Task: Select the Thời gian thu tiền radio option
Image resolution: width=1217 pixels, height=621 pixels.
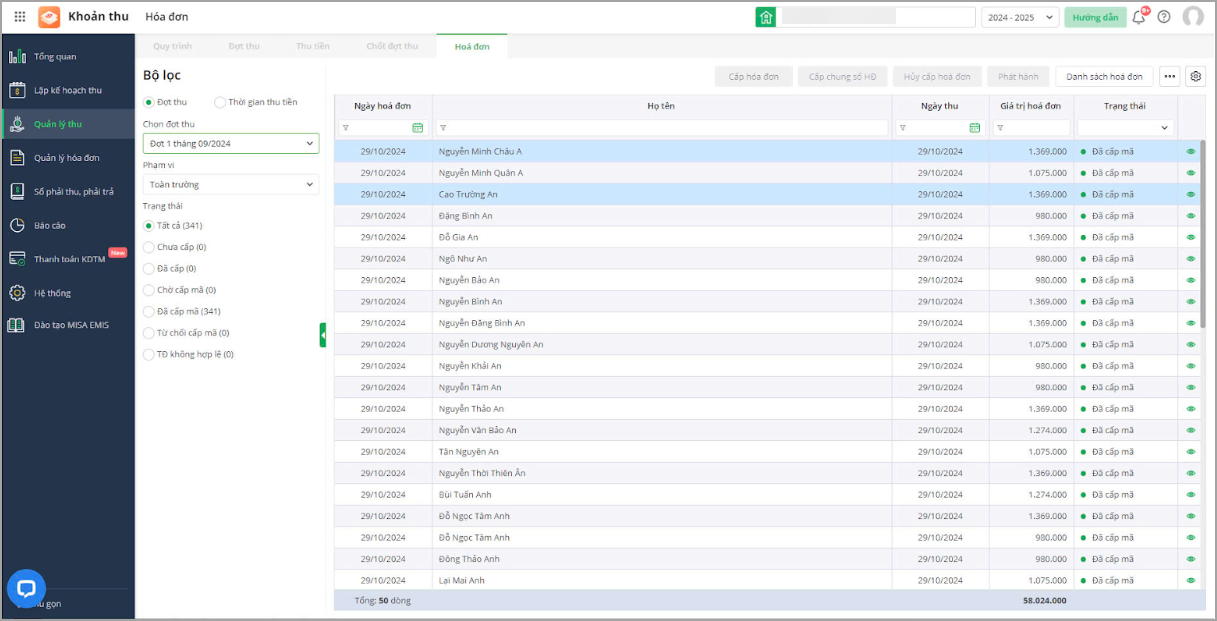Action: (220, 102)
